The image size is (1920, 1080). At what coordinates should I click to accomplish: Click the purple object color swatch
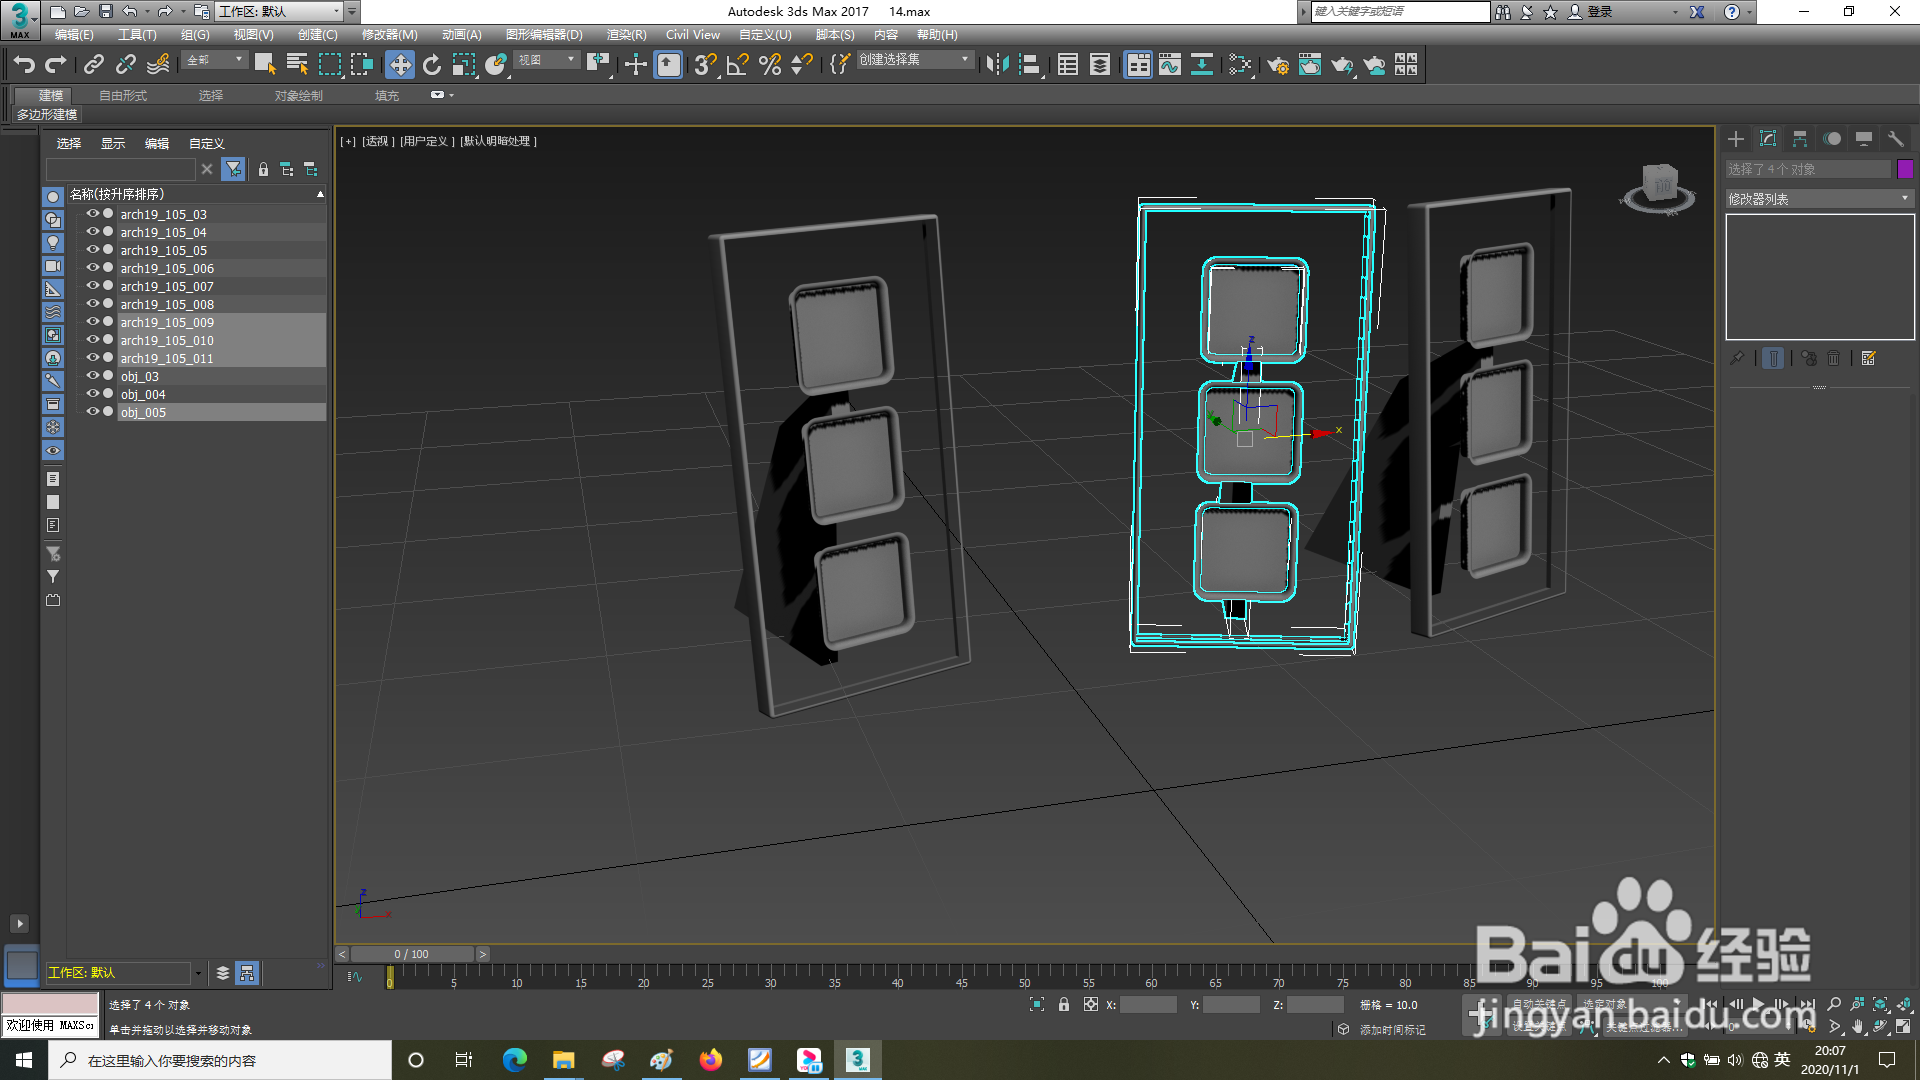pos(1905,169)
